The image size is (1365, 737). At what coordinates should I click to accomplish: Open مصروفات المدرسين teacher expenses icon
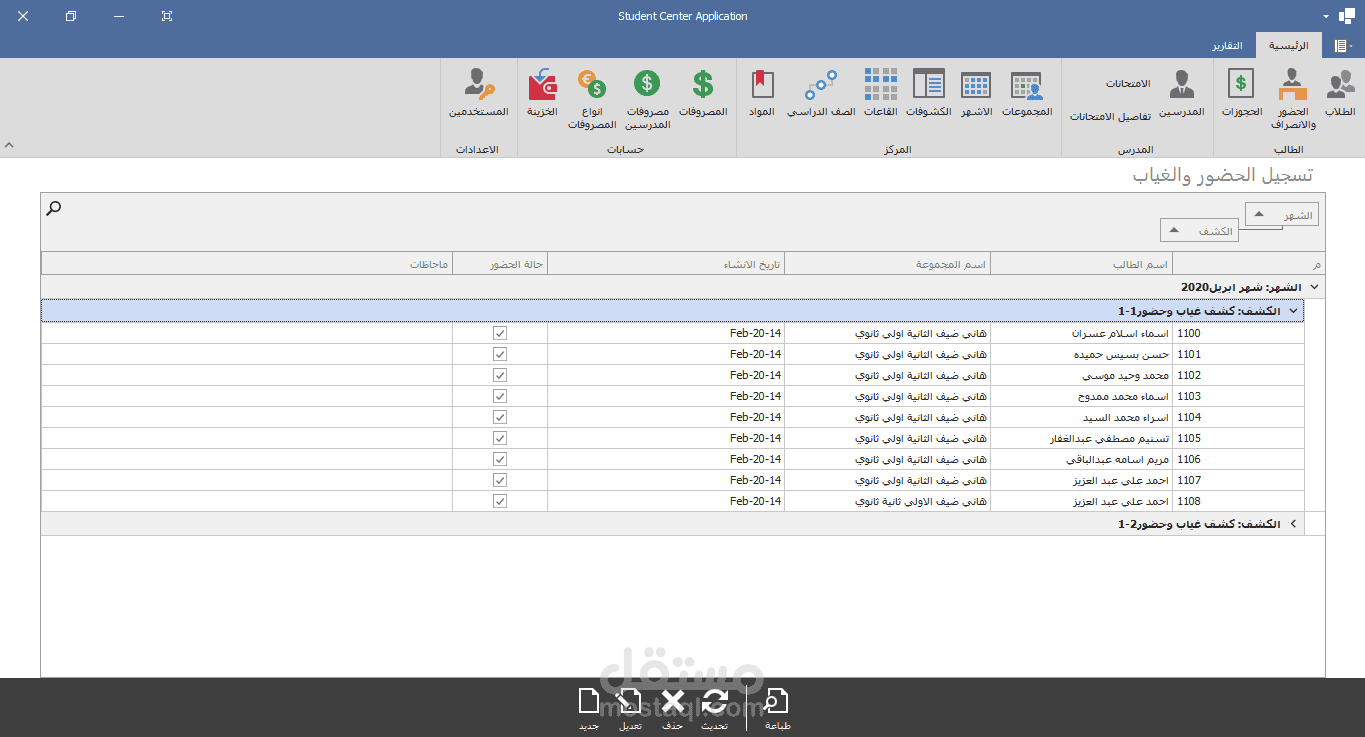647,99
